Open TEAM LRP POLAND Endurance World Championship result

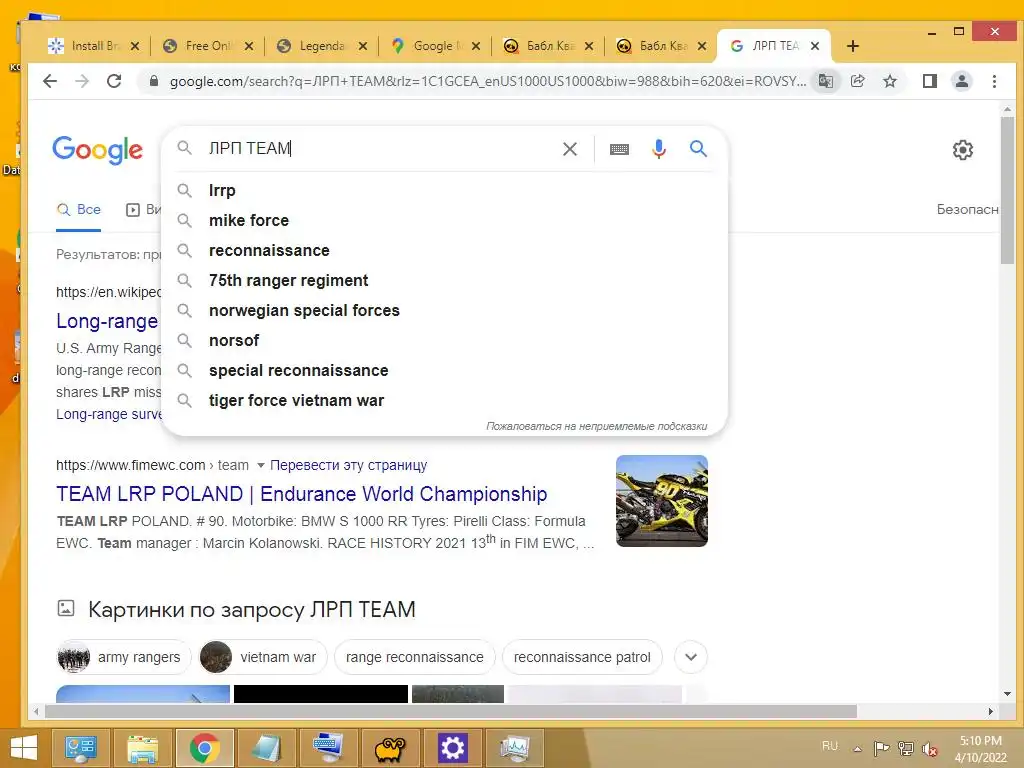click(302, 494)
